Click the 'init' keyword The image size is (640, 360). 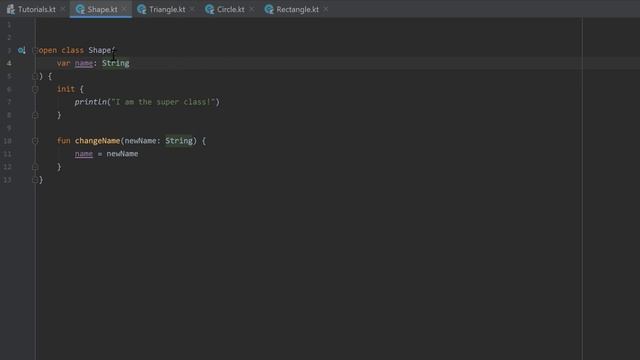[x=66, y=89]
